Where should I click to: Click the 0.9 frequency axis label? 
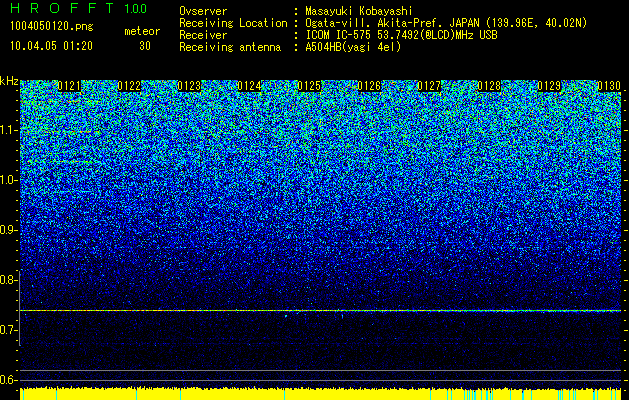[x=8, y=230]
